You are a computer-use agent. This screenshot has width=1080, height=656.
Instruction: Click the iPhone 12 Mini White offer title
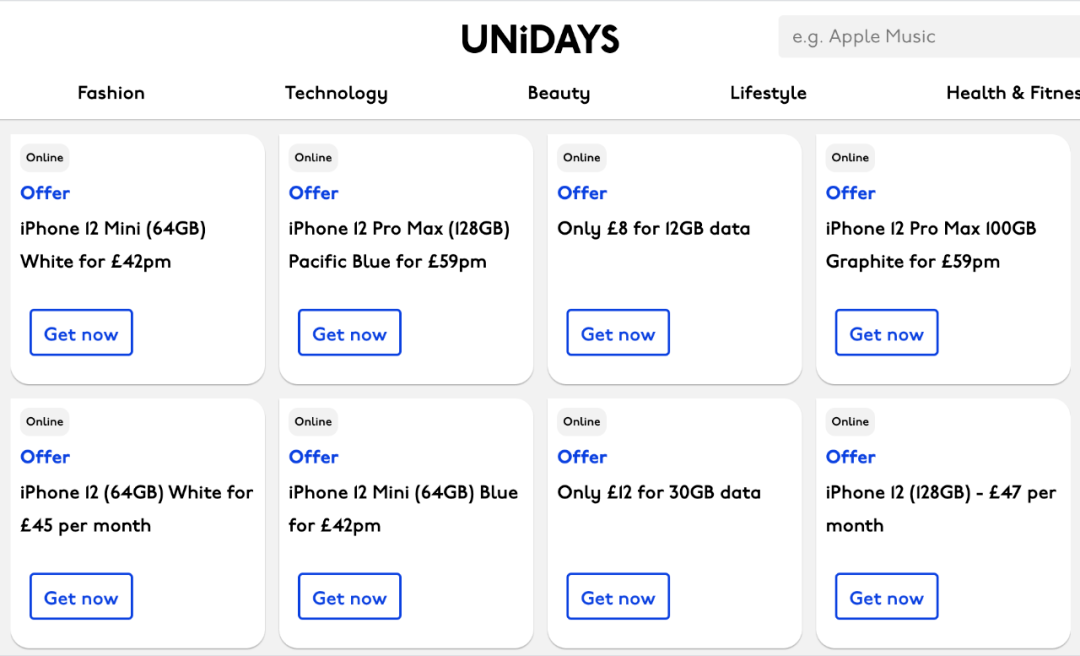click(113, 245)
